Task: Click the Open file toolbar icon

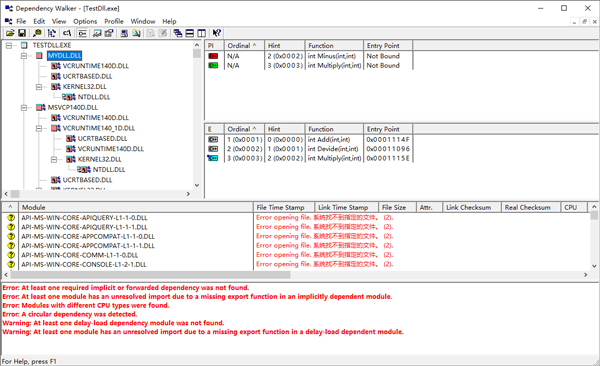Action: pos(10,33)
